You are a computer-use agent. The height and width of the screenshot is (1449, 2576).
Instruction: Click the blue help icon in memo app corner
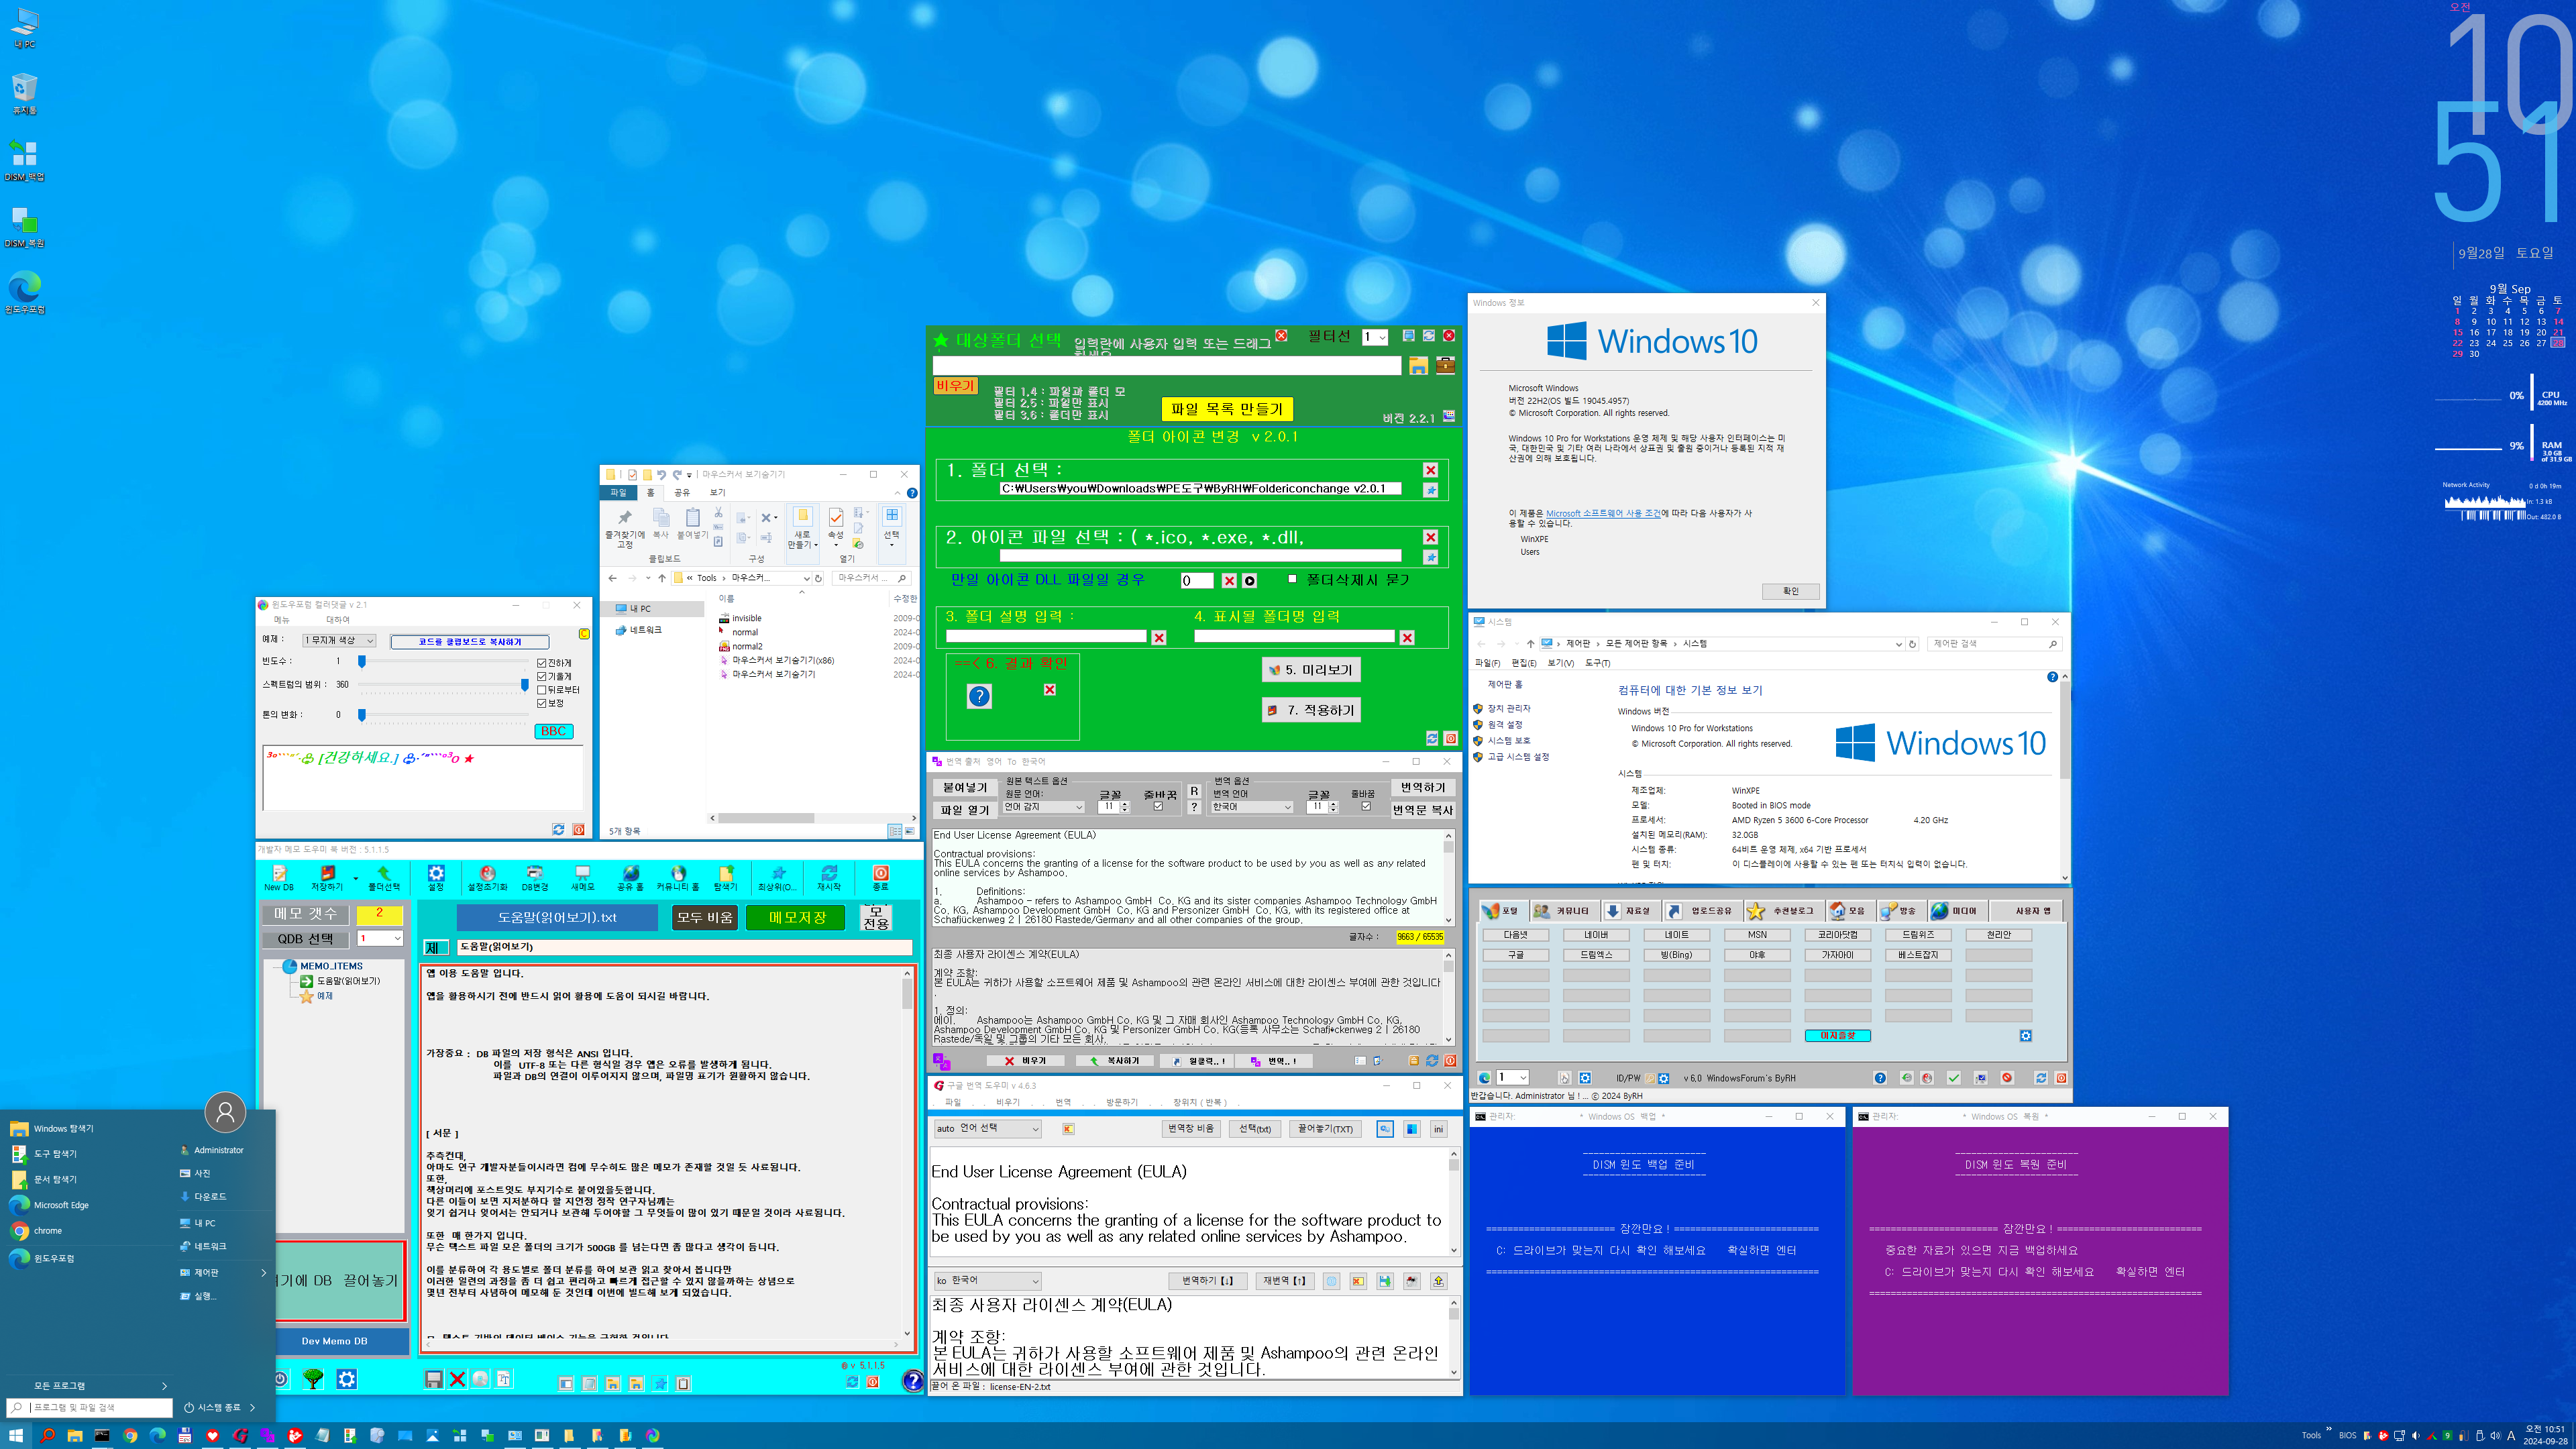[912, 1381]
